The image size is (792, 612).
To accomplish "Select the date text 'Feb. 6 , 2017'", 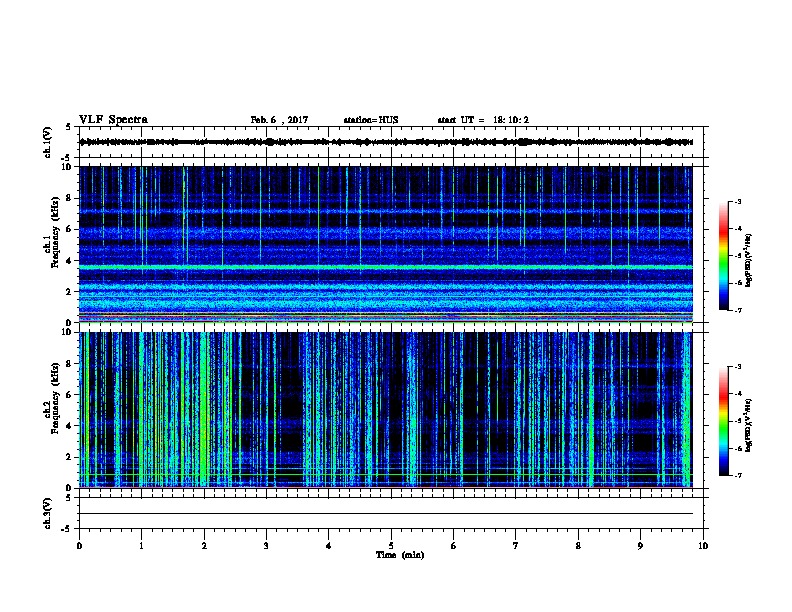I will (x=279, y=120).
